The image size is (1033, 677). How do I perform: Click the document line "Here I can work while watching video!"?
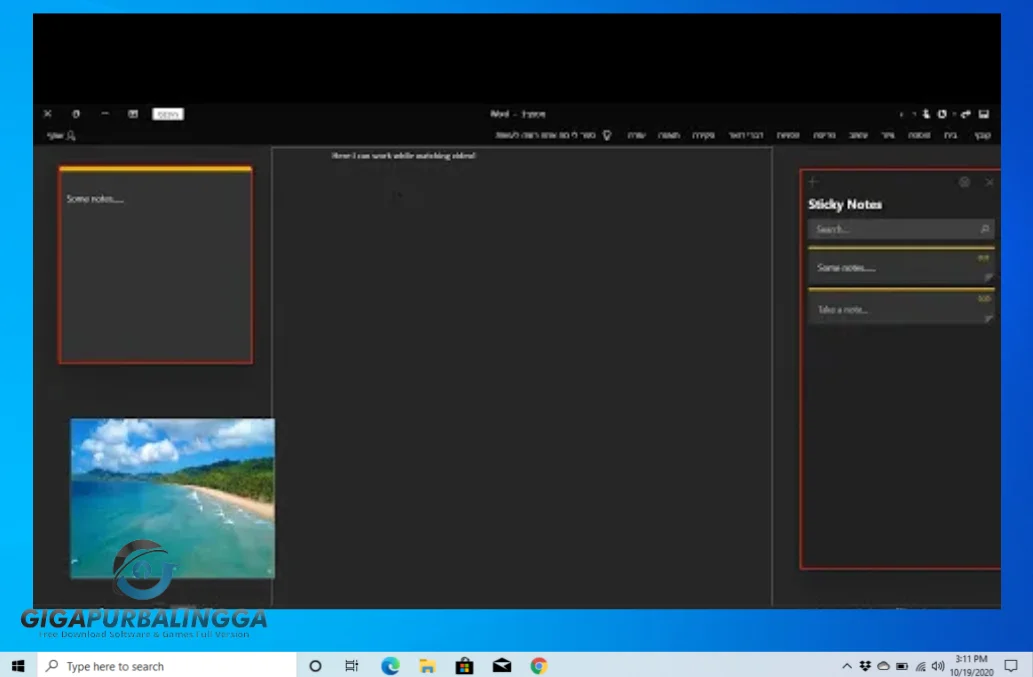403,155
